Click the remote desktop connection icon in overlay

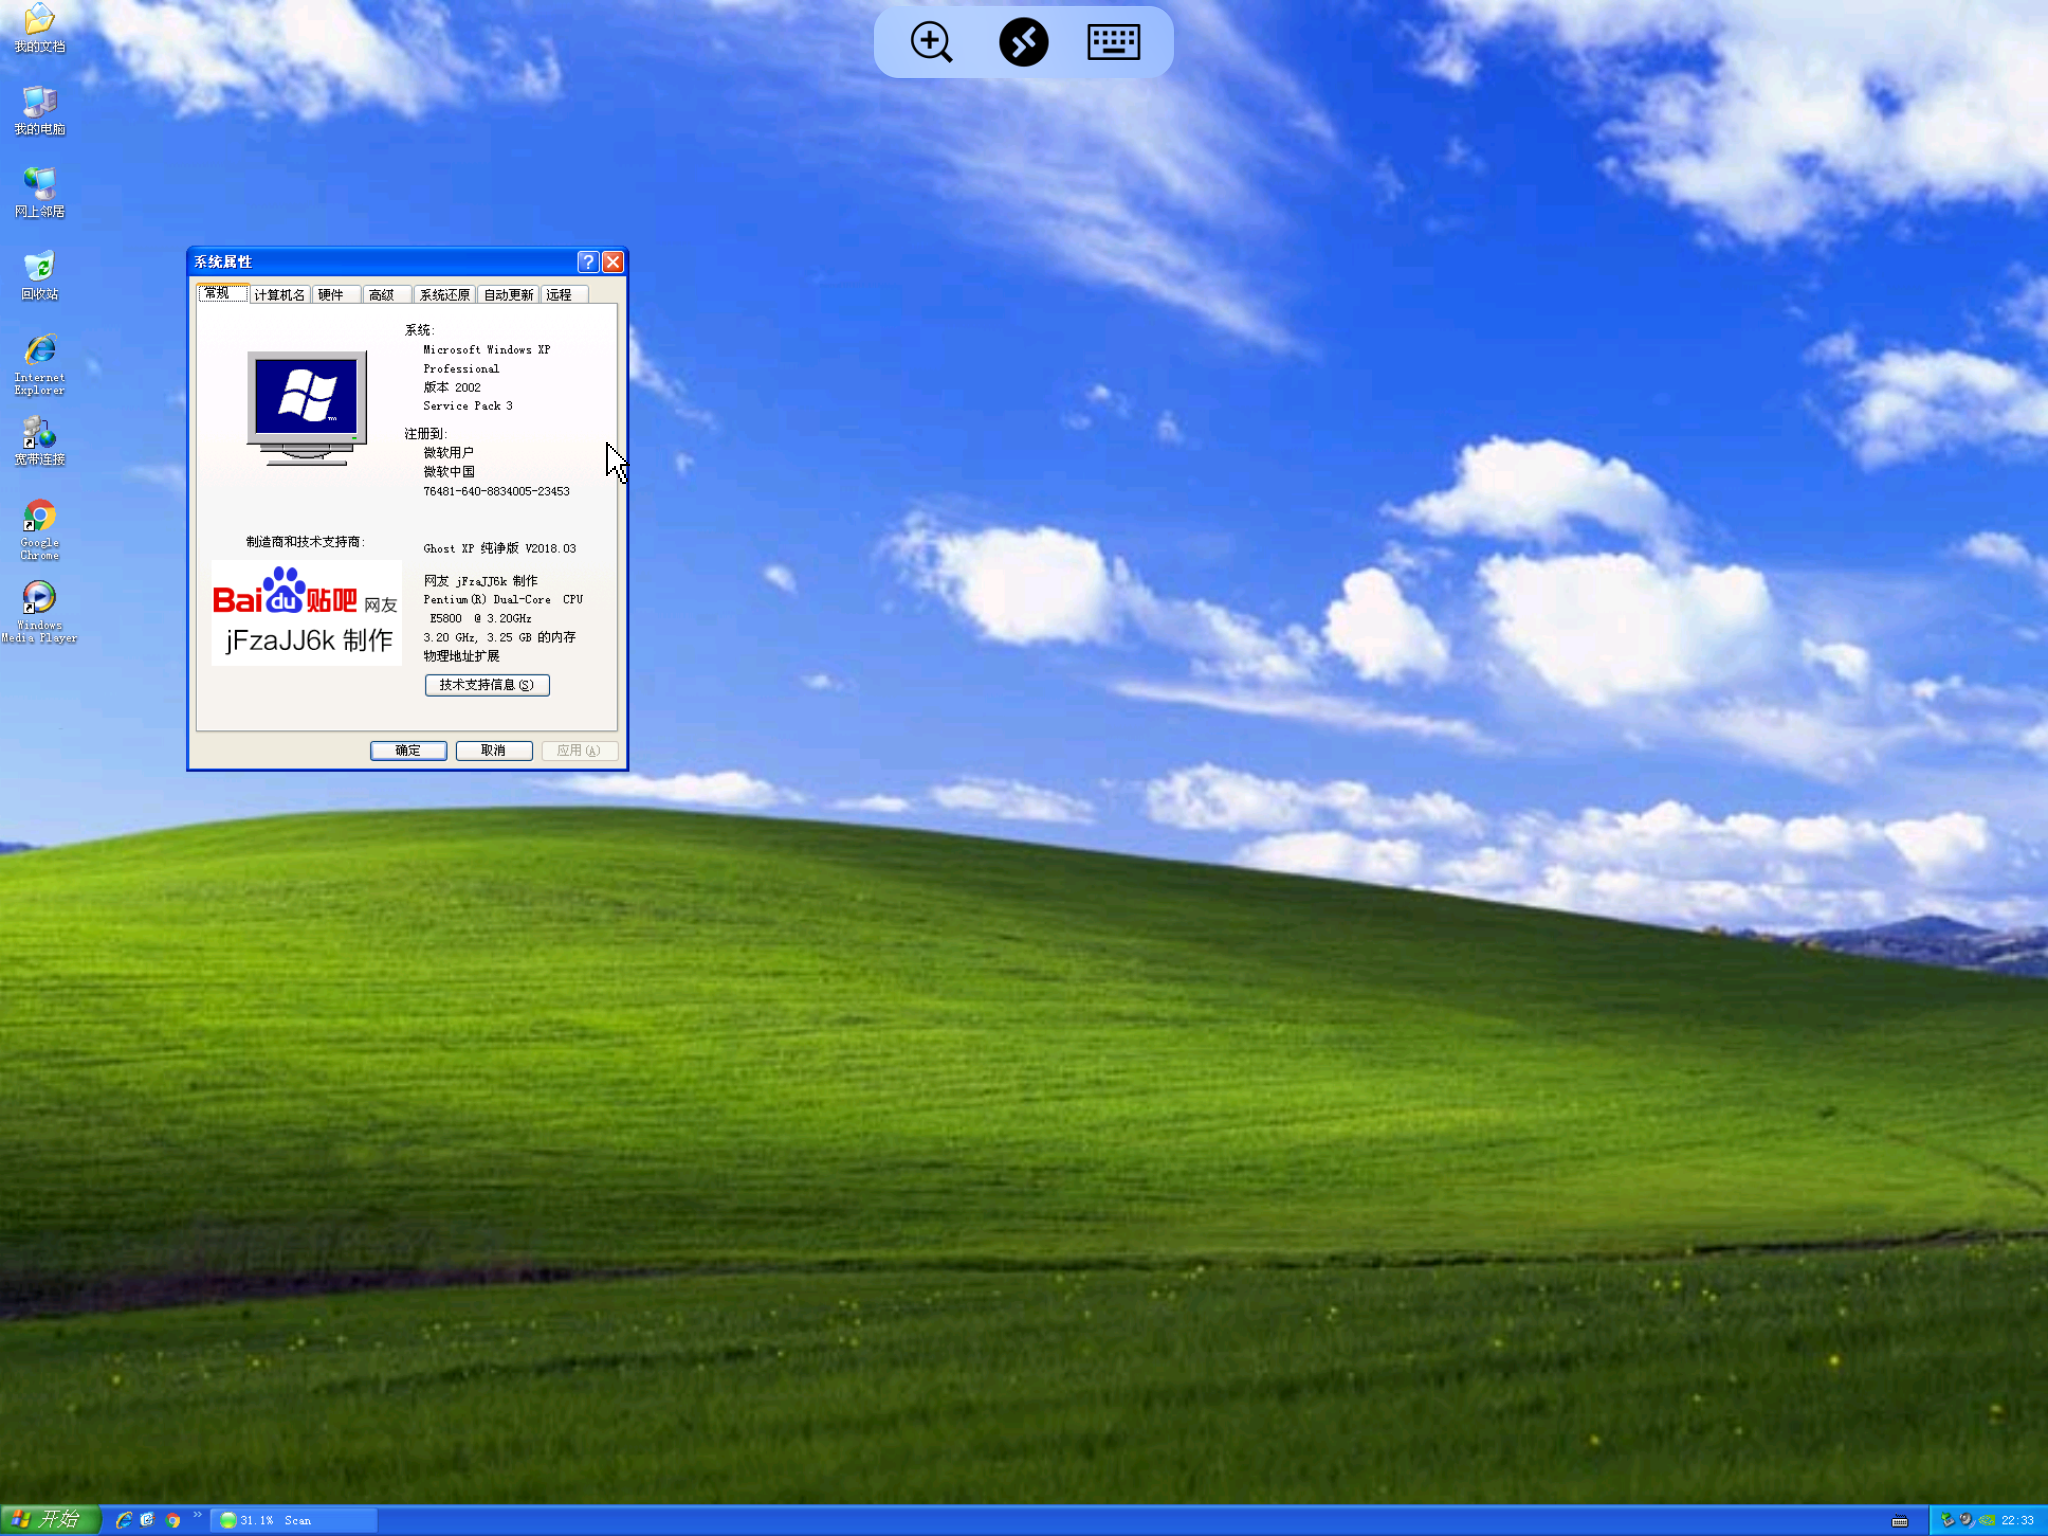1023,42
